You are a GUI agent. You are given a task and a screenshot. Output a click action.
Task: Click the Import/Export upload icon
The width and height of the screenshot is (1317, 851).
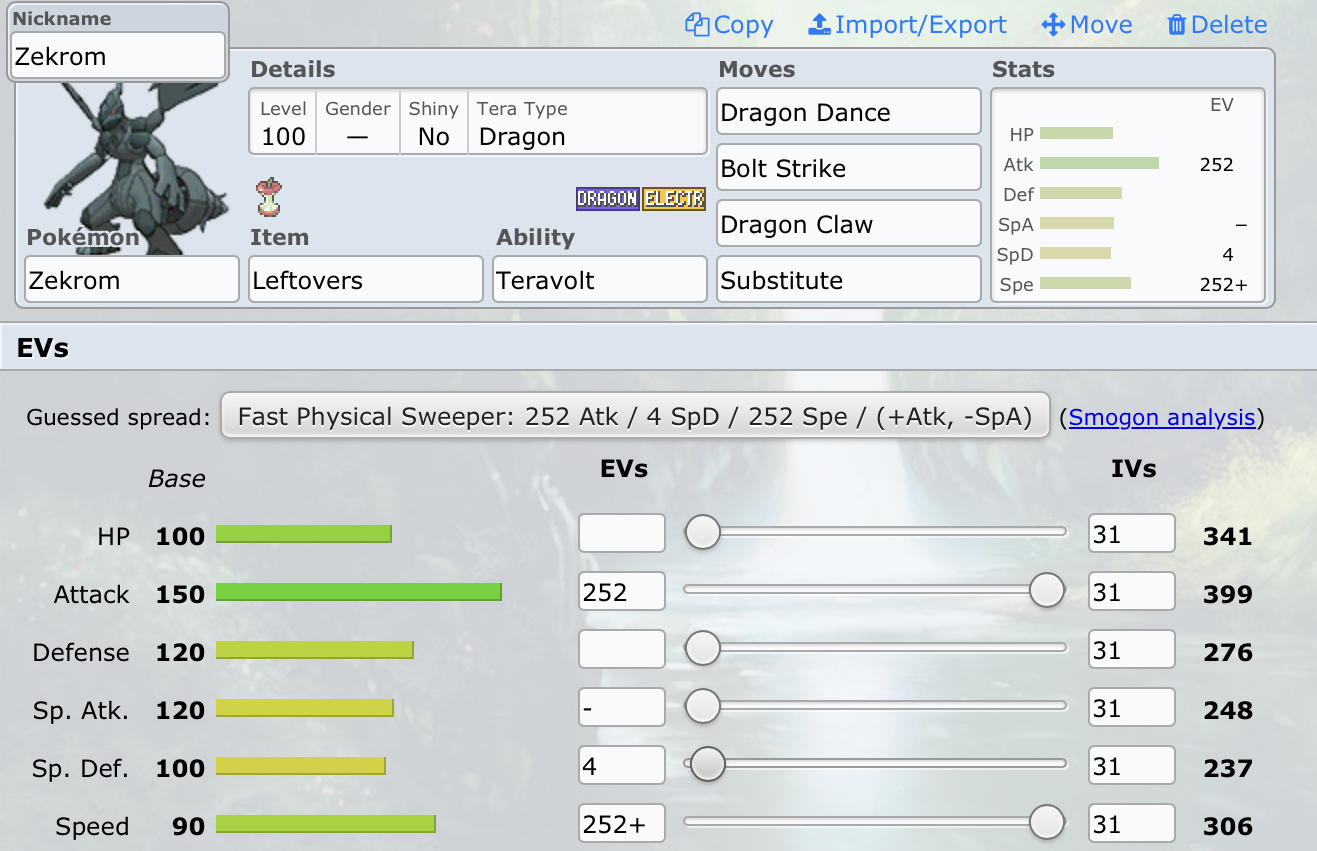[x=819, y=25]
